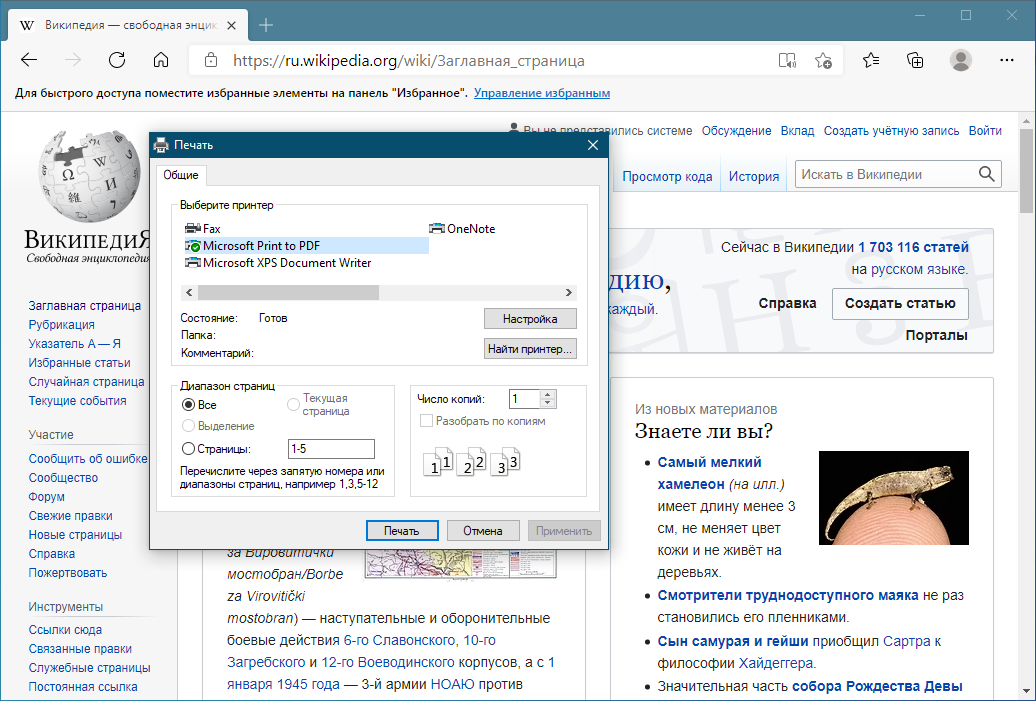Open the Favorites list icon

click(871, 60)
